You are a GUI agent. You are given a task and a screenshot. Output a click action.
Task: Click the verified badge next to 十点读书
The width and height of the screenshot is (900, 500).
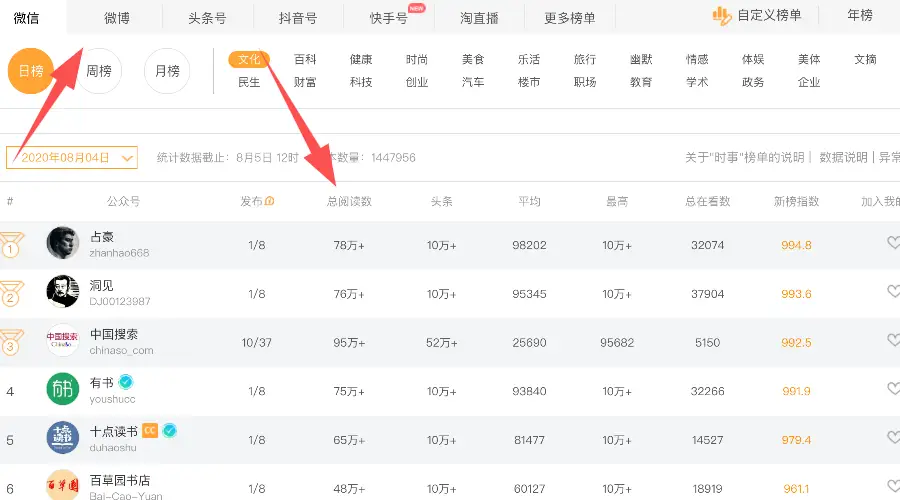169,431
